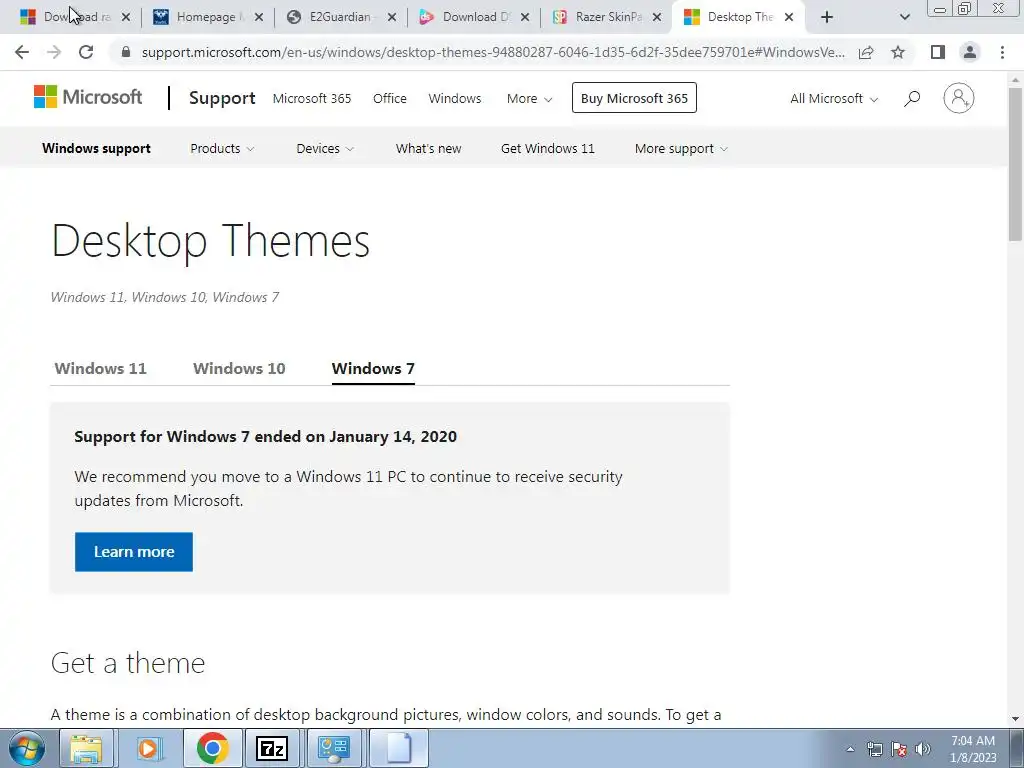
Task: Open Windows Media Player from the taskbar
Action: coord(150,748)
